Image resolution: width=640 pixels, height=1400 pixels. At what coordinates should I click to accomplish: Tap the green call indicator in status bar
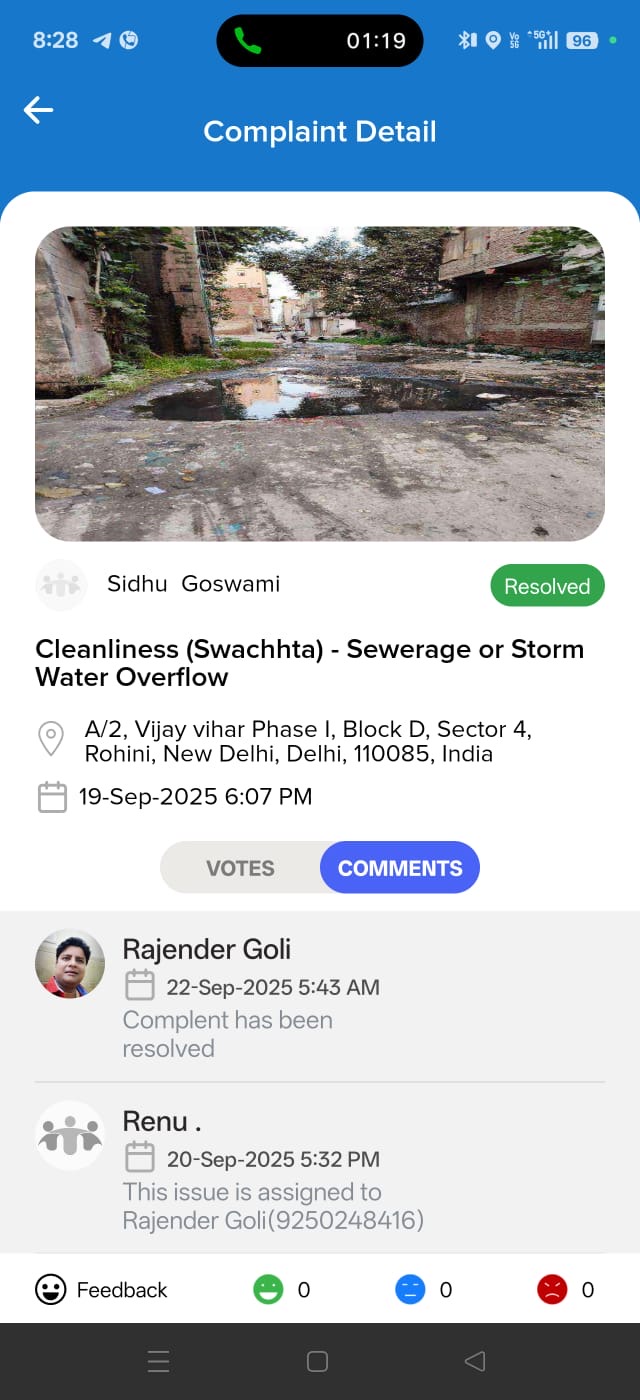point(247,41)
